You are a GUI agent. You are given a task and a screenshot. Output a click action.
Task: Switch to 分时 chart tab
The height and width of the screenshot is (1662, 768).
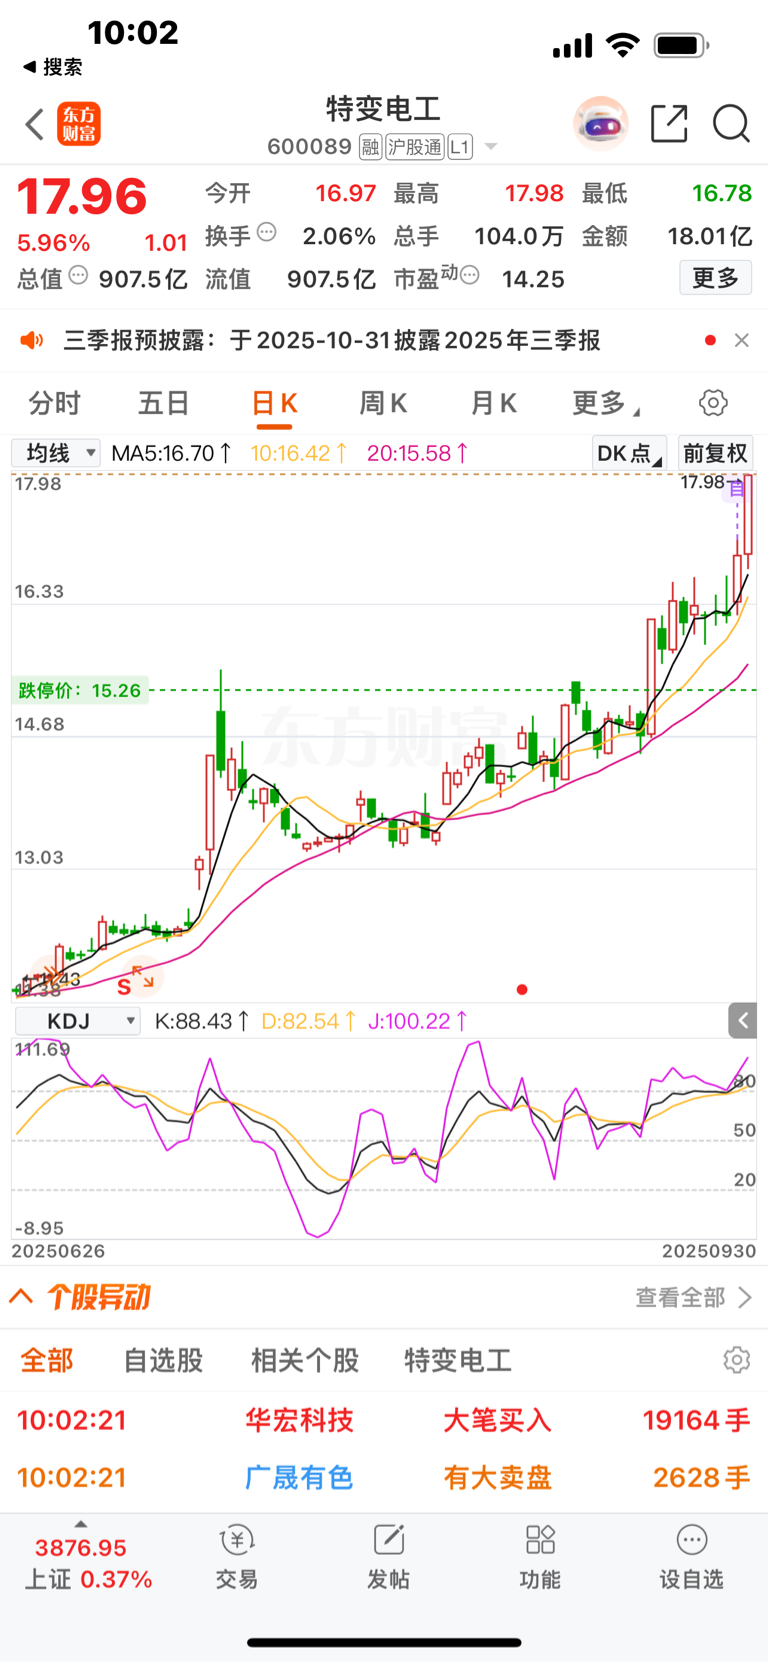54,403
